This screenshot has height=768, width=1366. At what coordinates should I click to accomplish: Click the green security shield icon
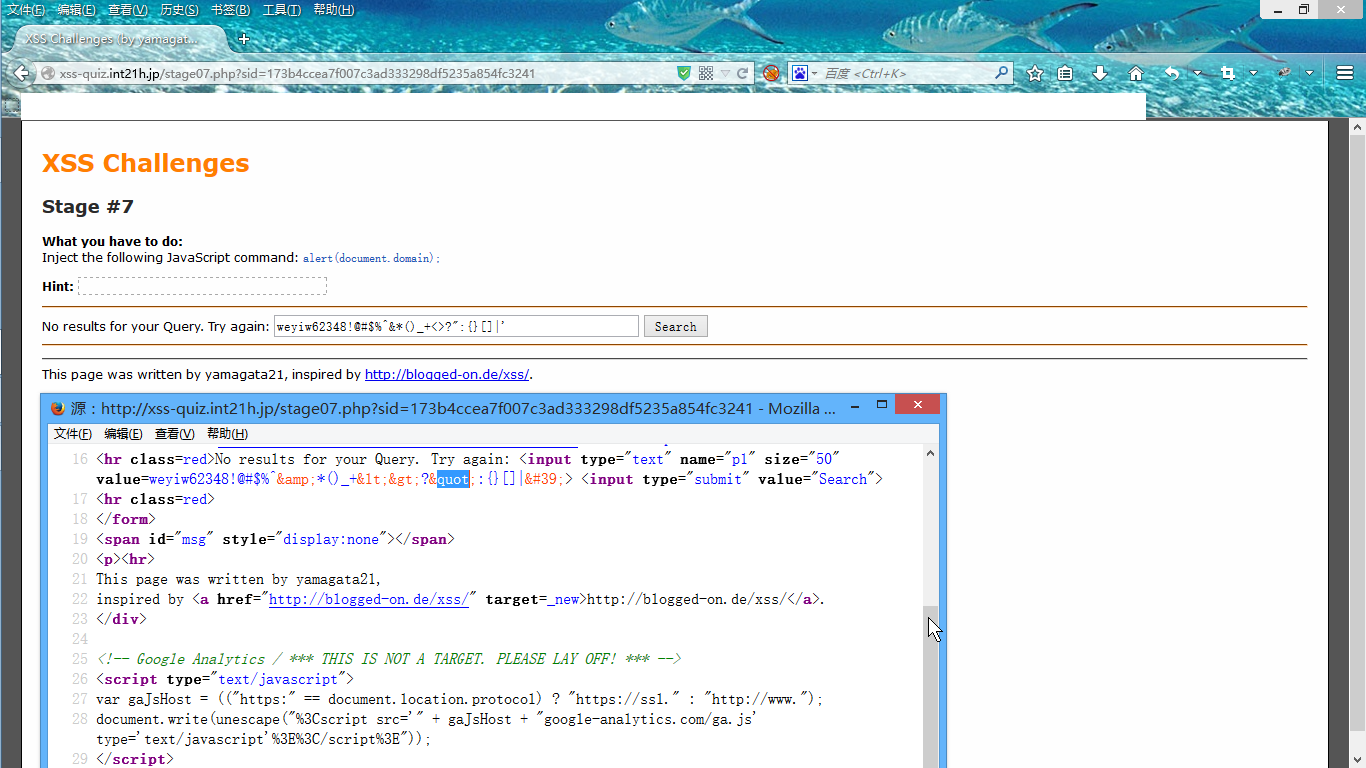pyautogui.click(x=684, y=73)
